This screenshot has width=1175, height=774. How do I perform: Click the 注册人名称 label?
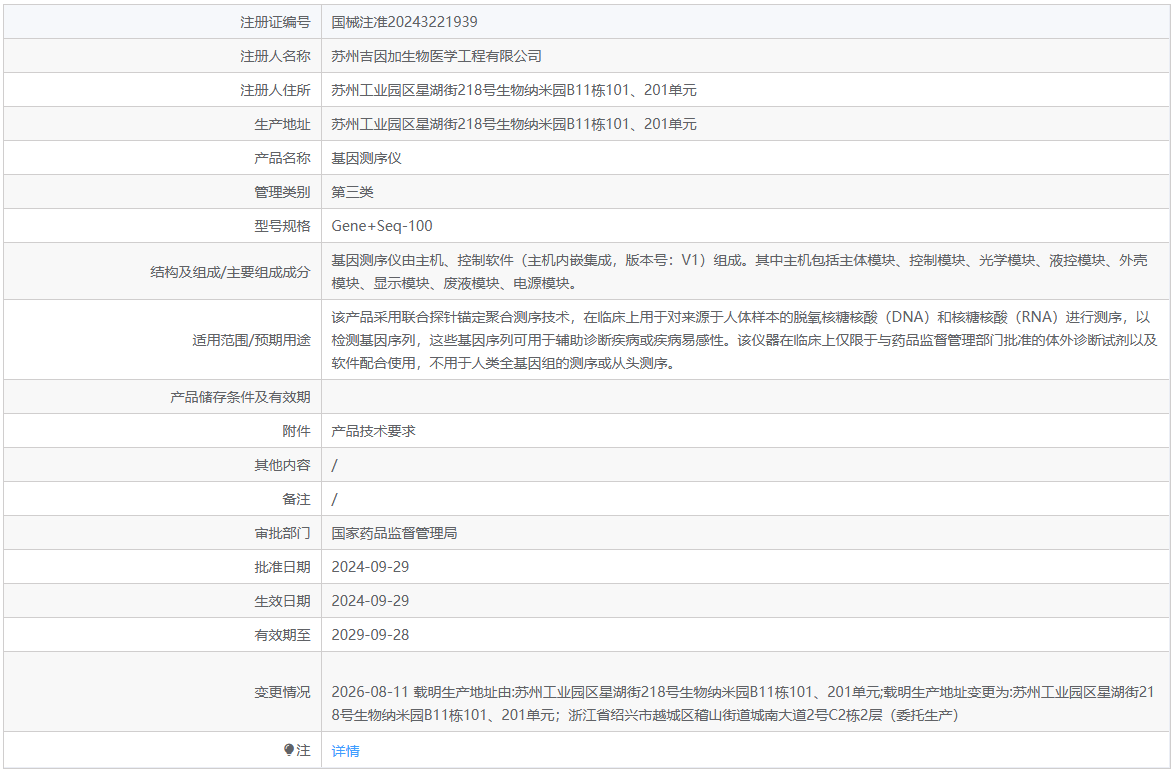275,56
